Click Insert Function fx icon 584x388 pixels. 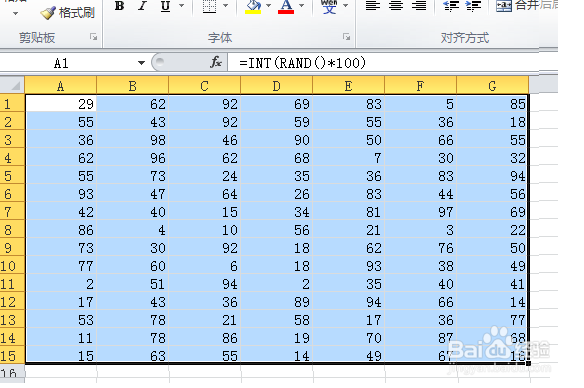tap(216, 62)
